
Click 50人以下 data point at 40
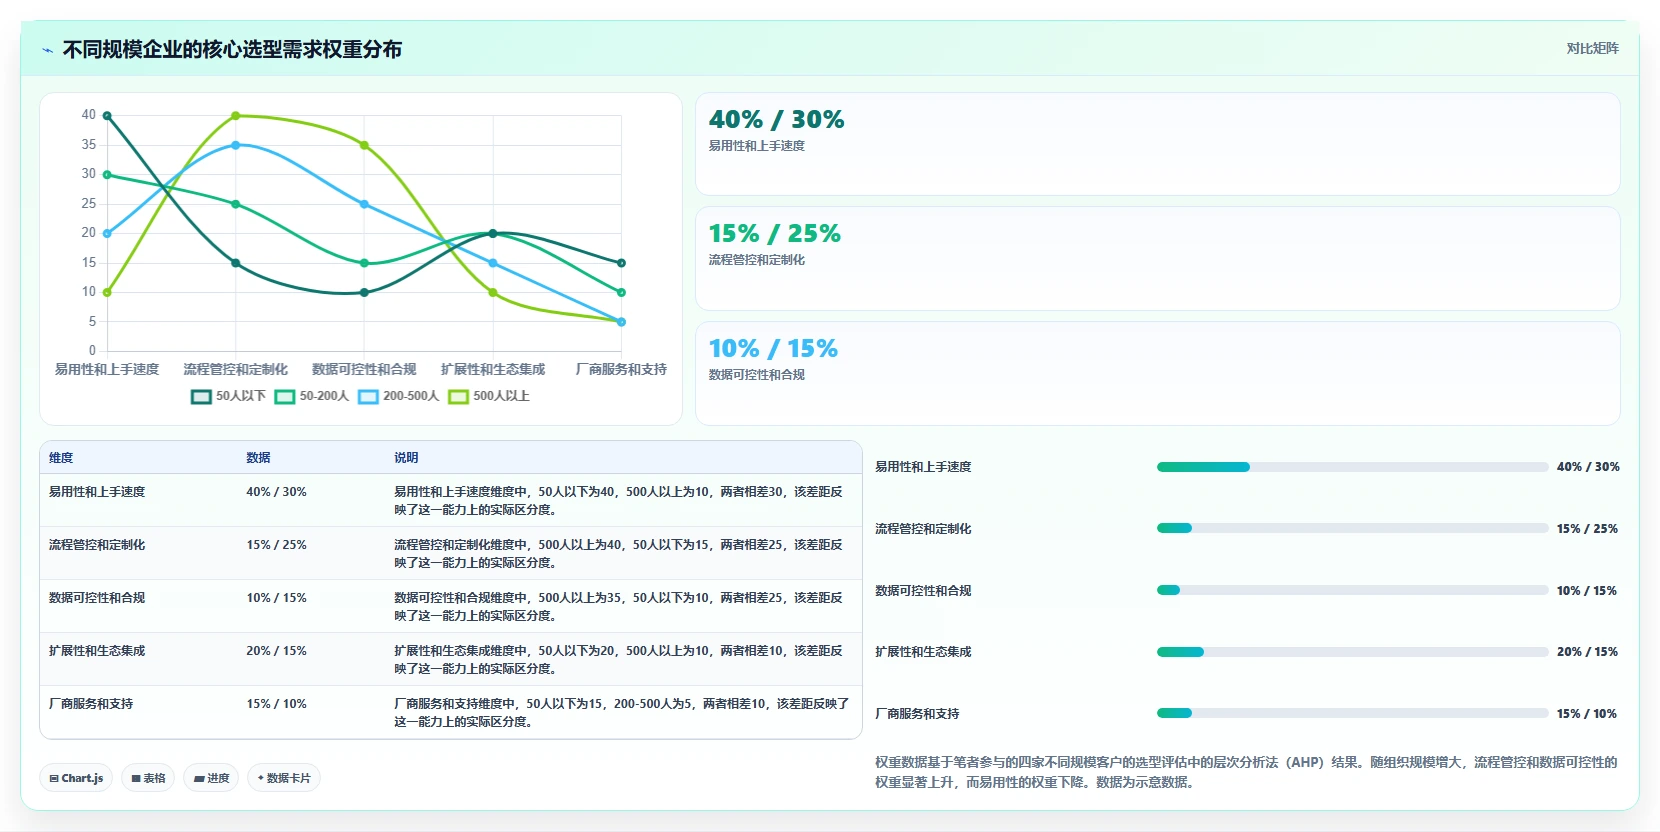pyautogui.click(x=107, y=116)
